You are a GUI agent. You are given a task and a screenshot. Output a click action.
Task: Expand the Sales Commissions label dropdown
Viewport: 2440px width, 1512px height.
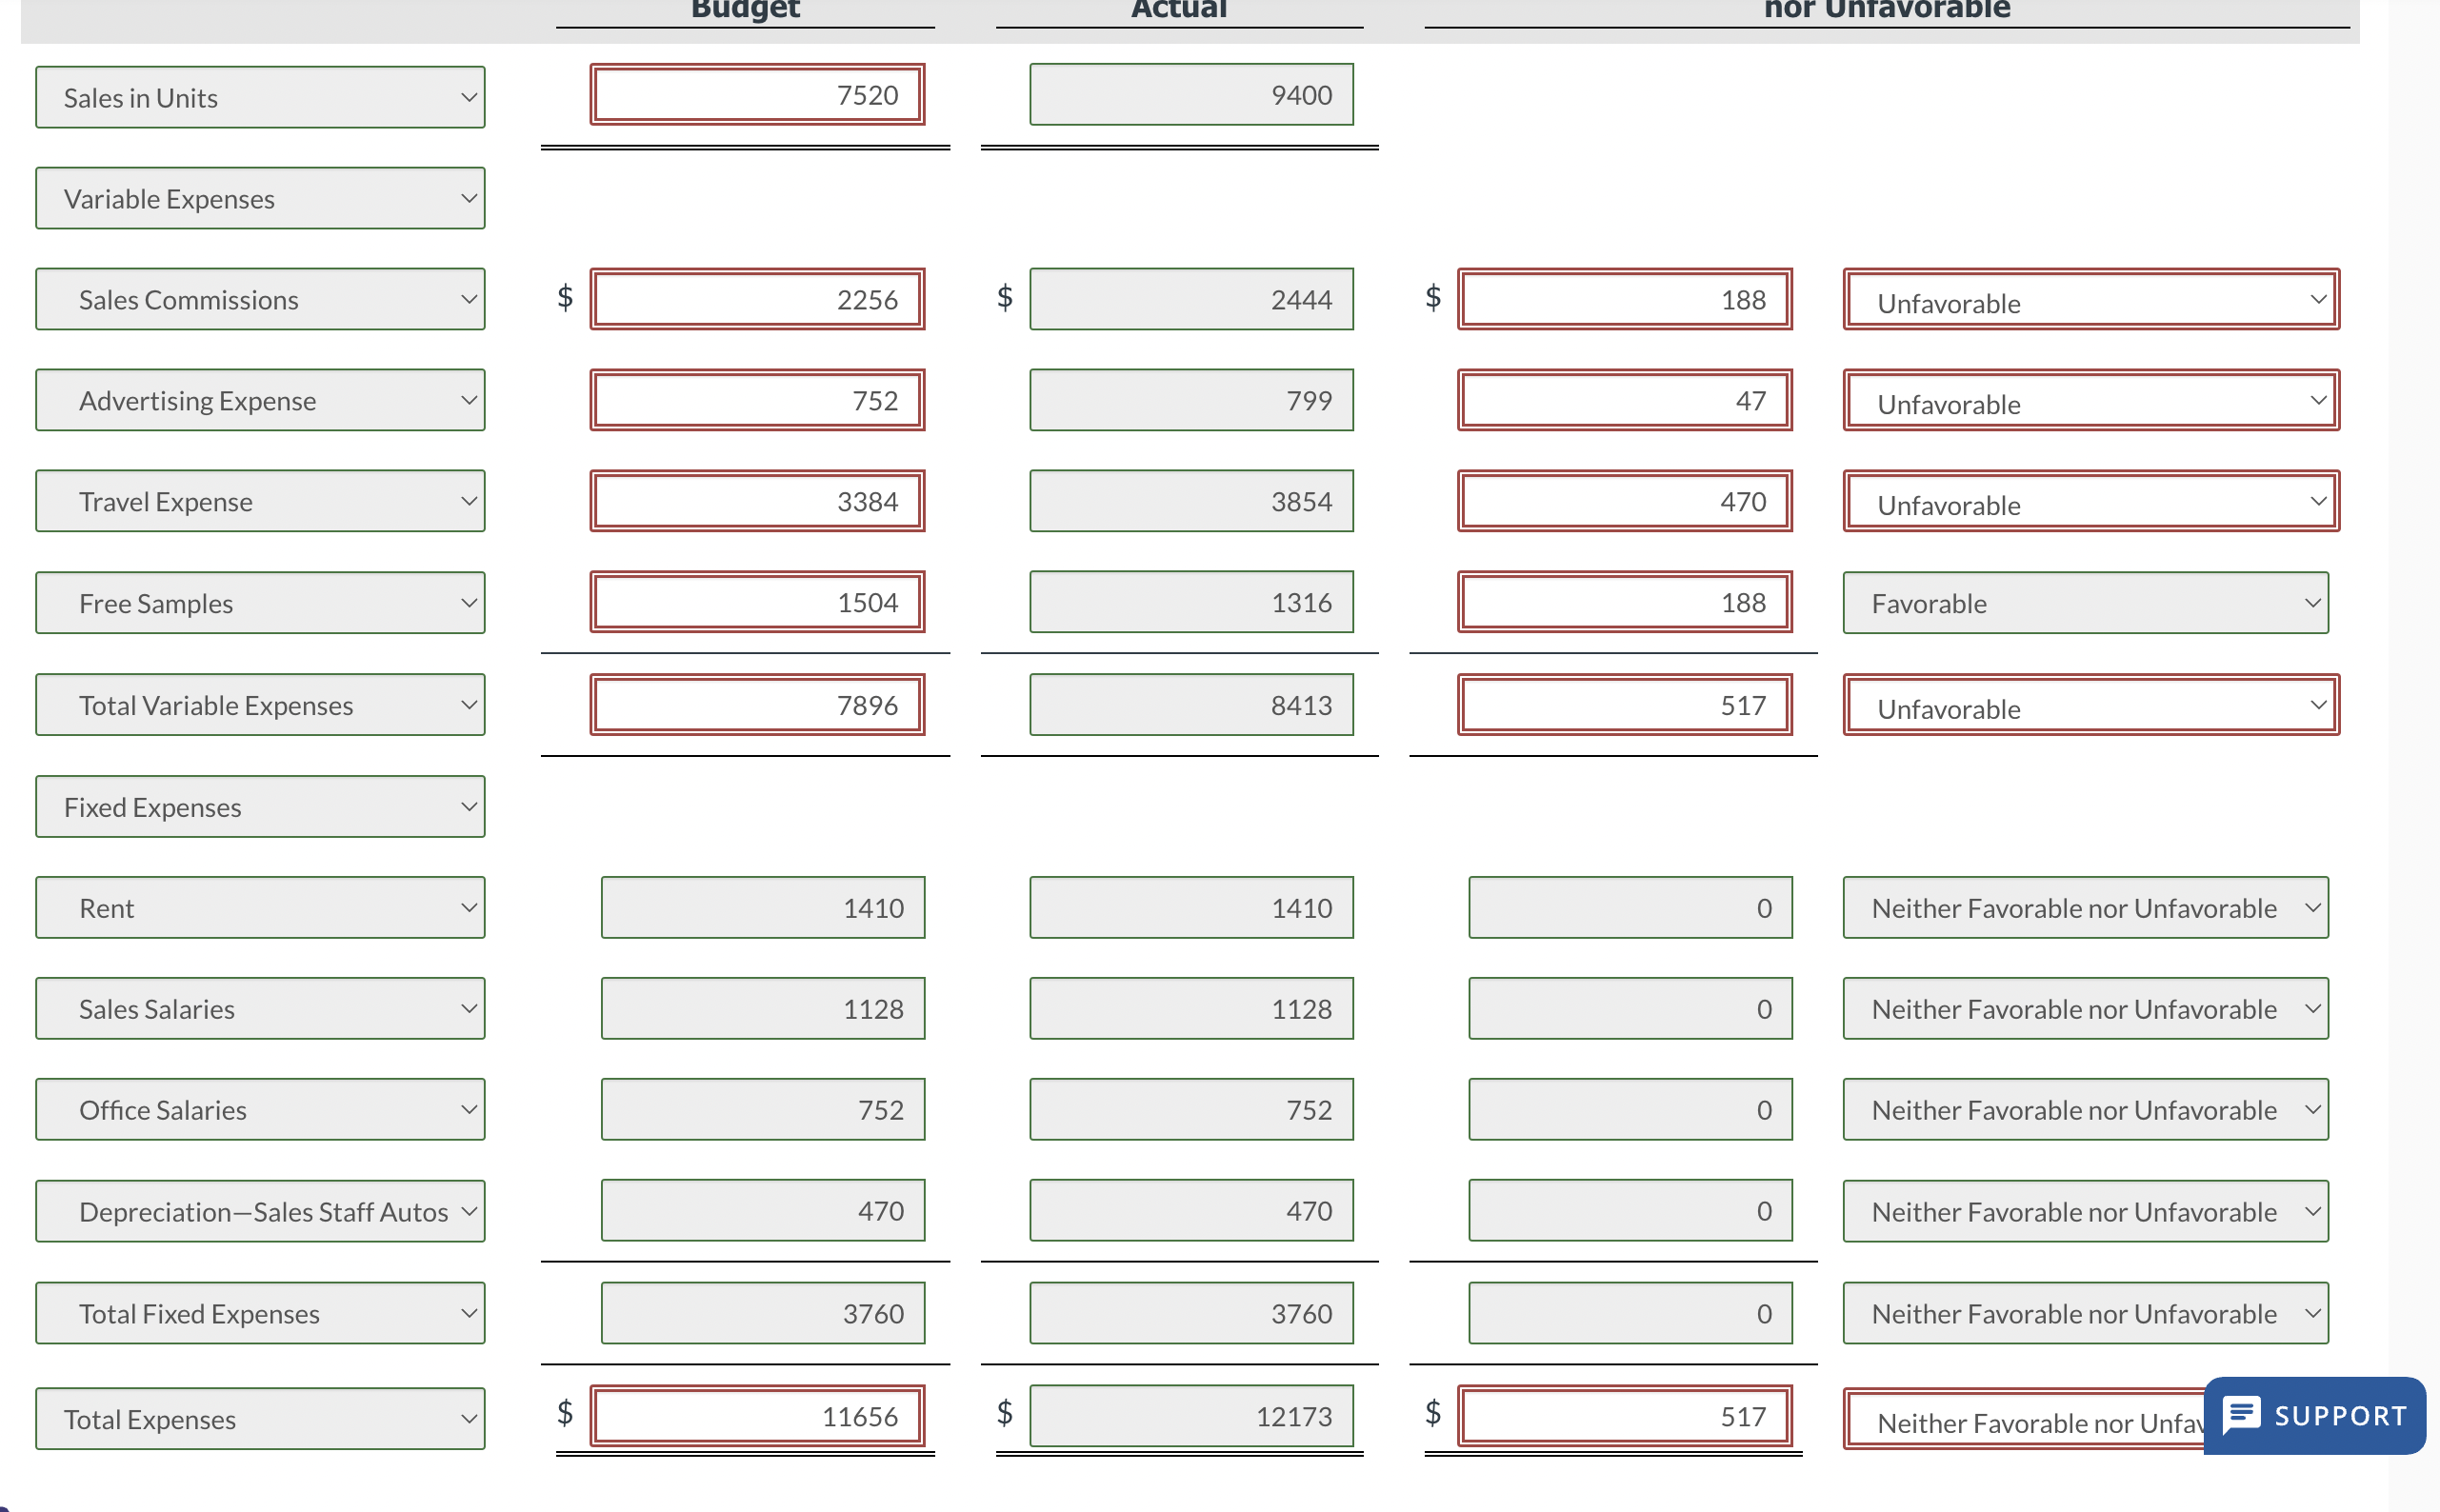(260, 300)
